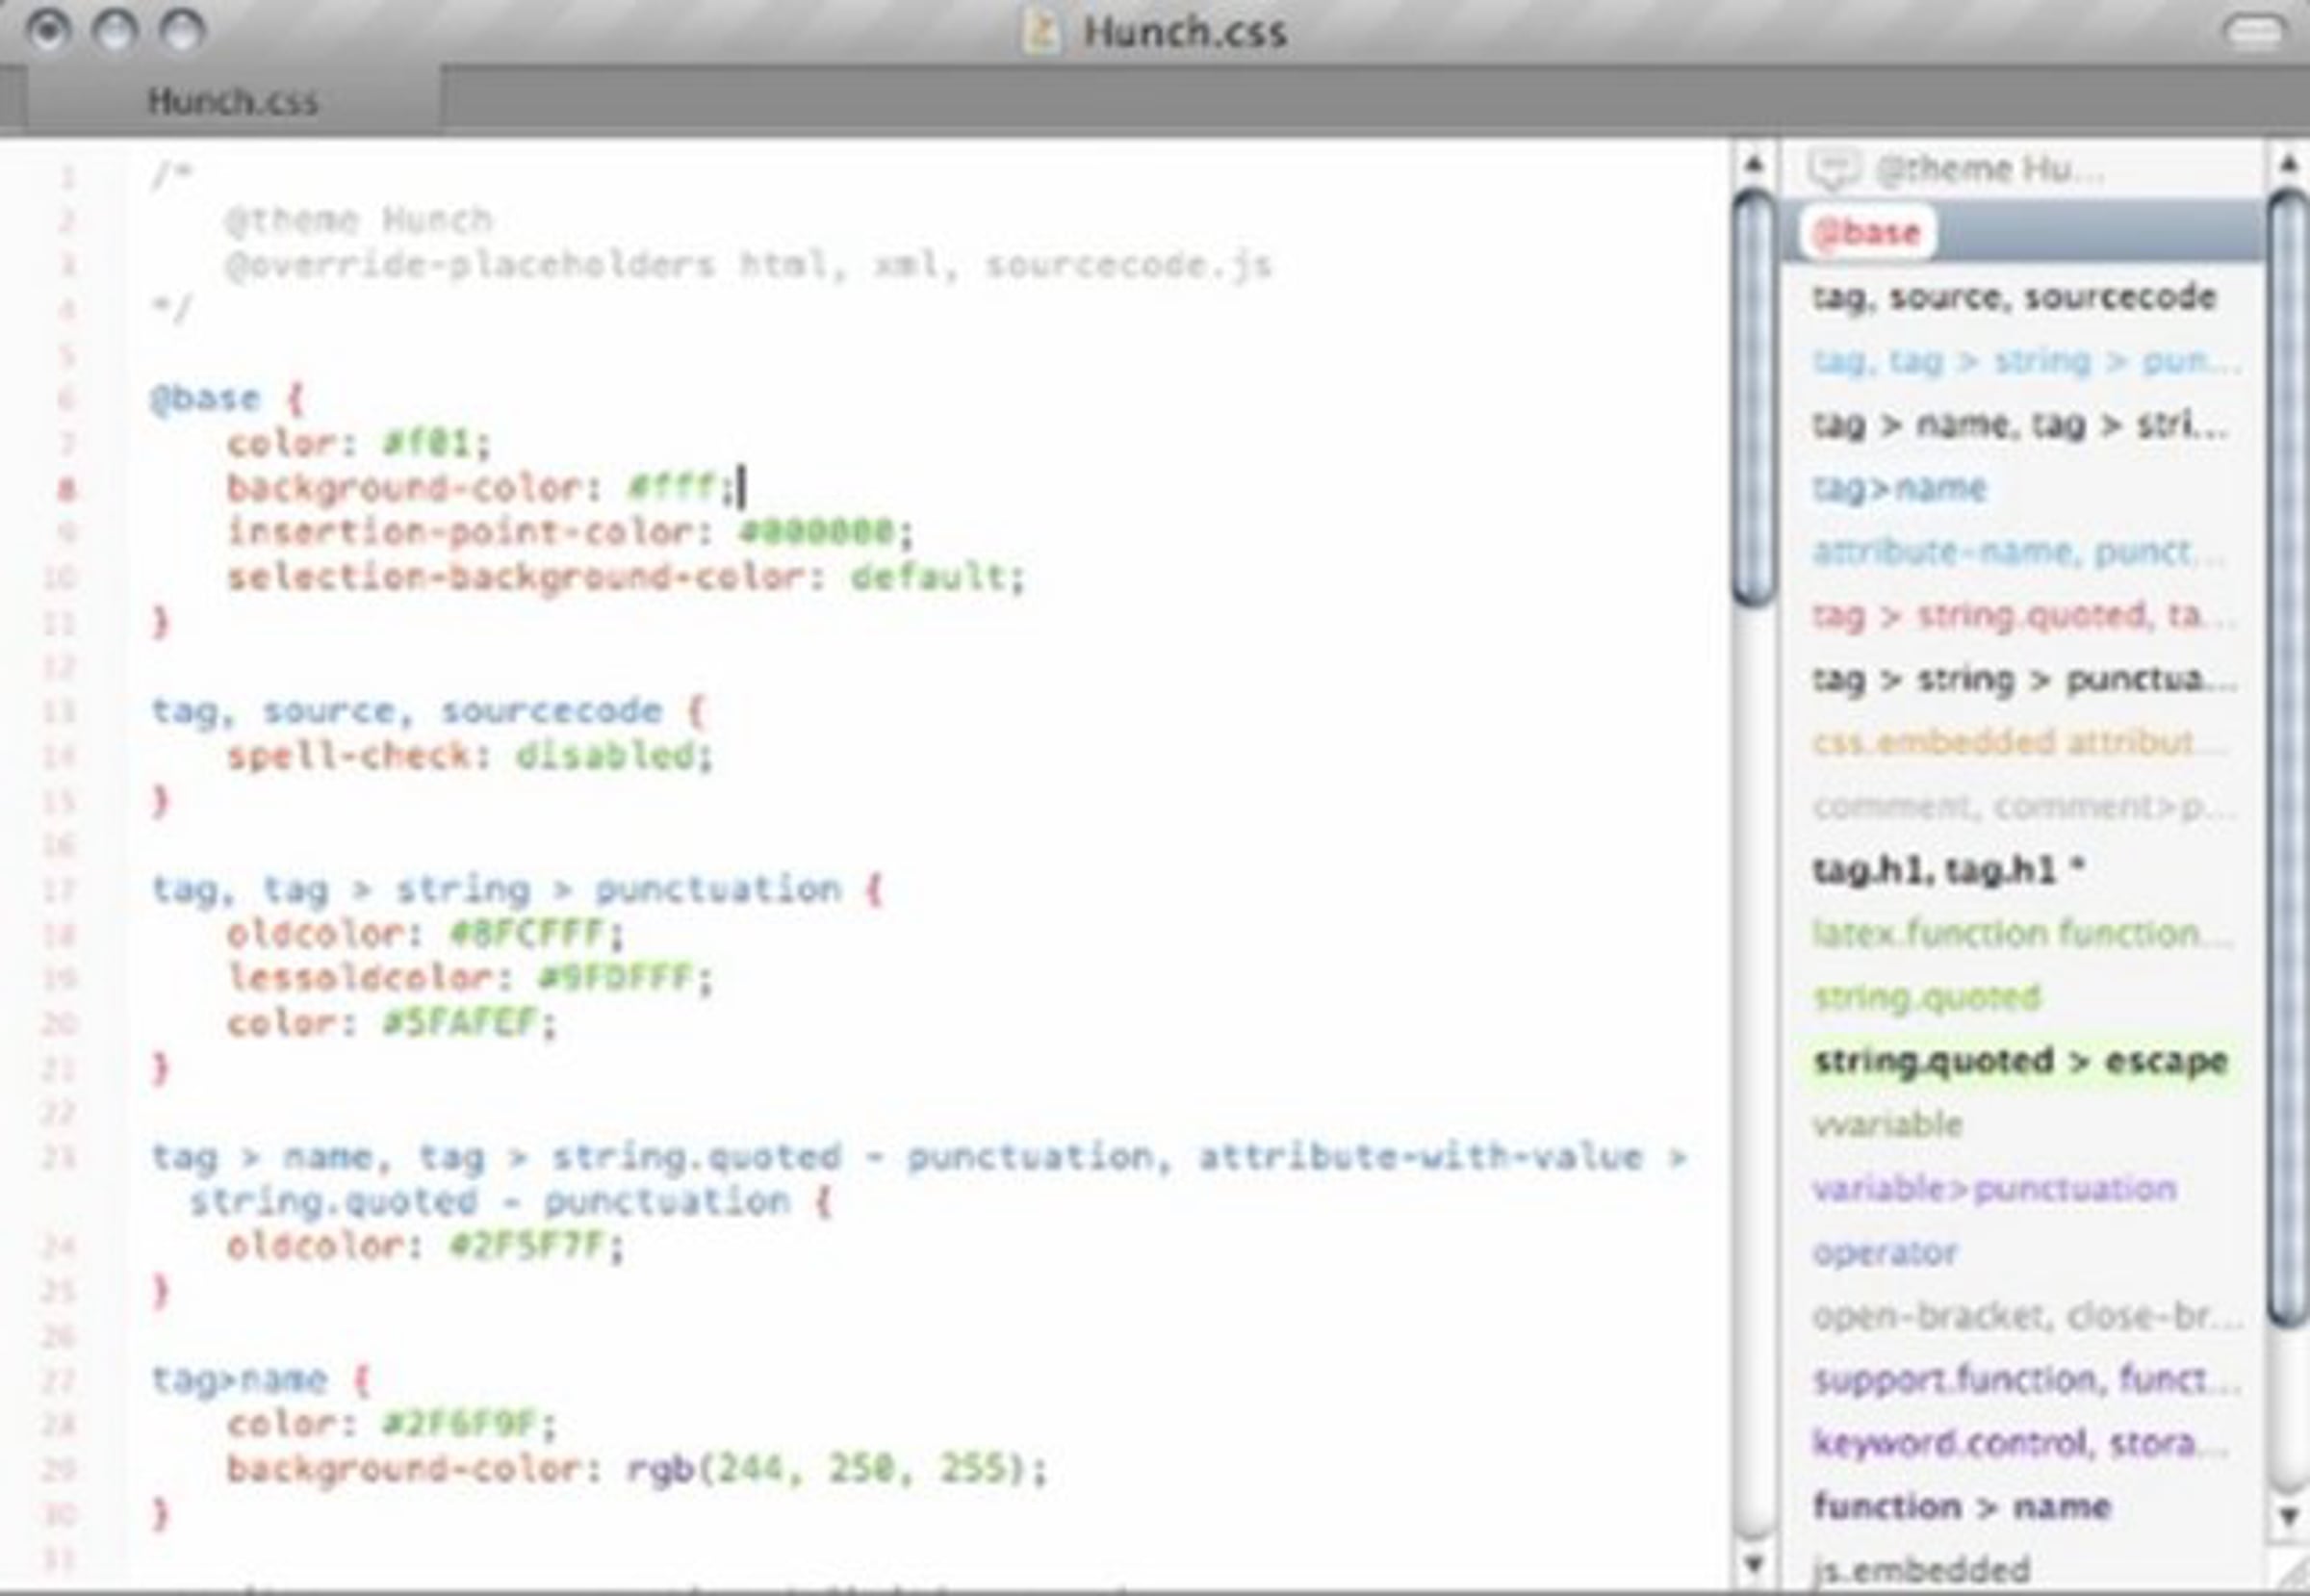This screenshot has width=2310, height=1596.
Task: Click the 'oldcolor: #2F5F7F;' line
Action: pyautogui.click(x=425, y=1246)
